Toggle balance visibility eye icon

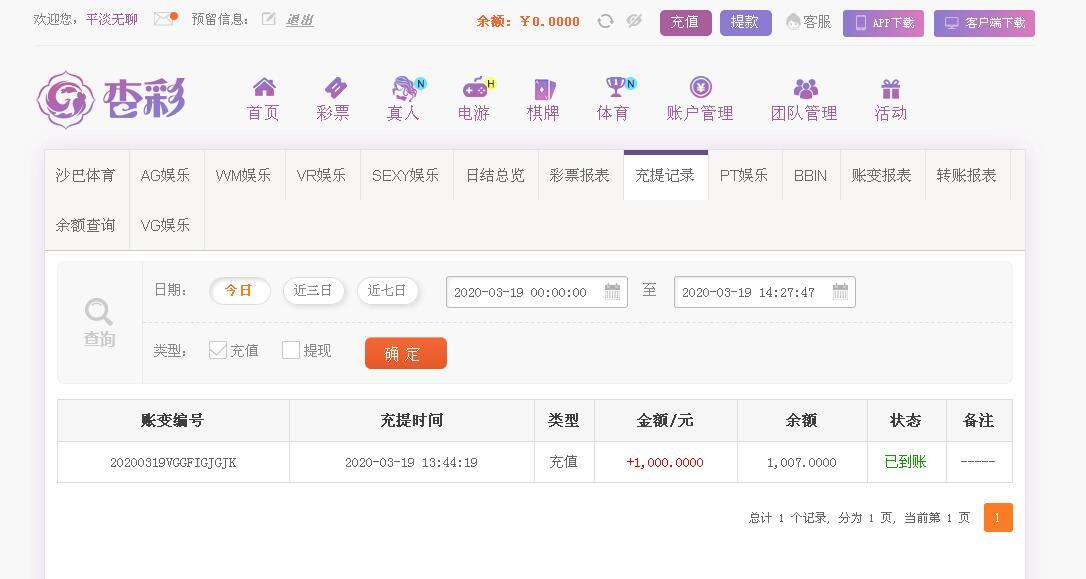point(634,21)
